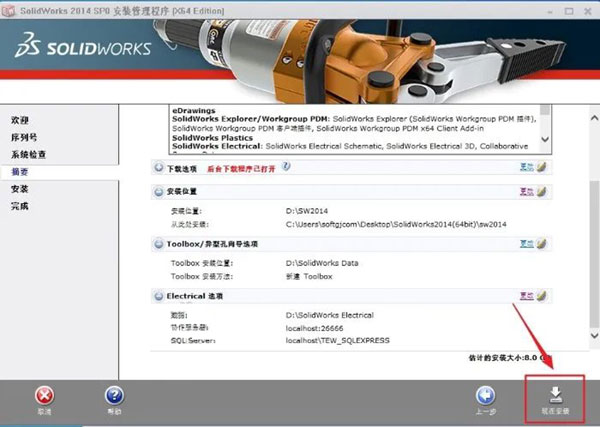Screen dimensions: 600x427
Task: Click the D:\SW2014 install path
Action: point(307,211)
